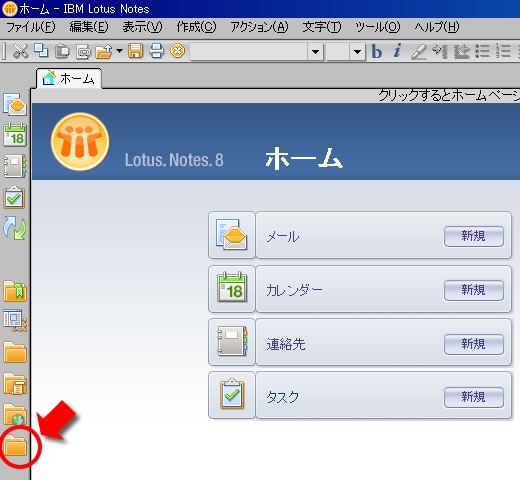The image size is (520, 480).
Task: Click the highlighter pen toolbar icon
Action: 419,52
